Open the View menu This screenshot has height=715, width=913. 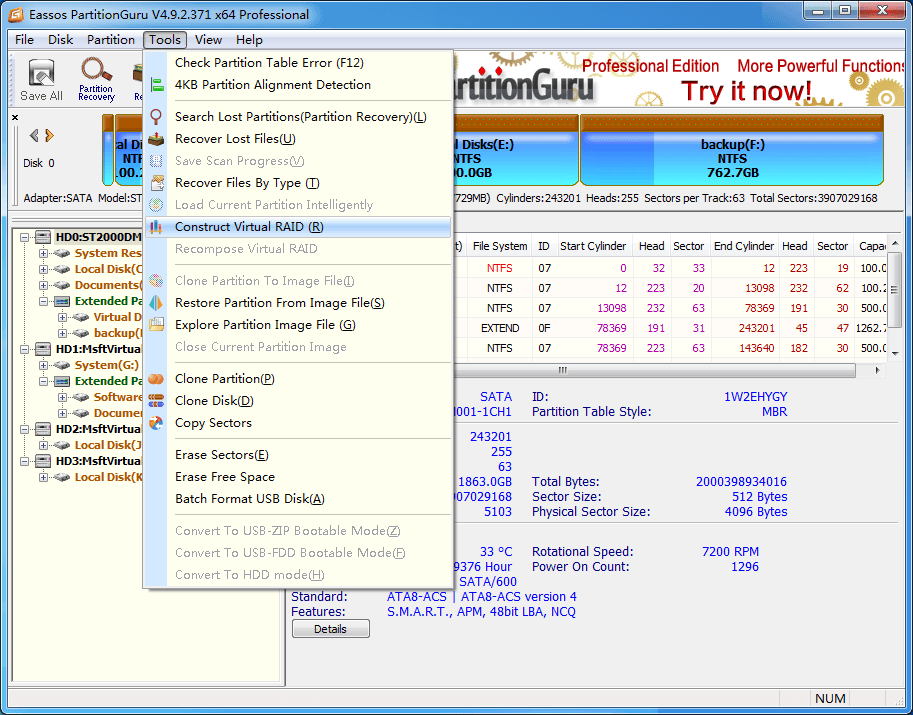coord(208,40)
